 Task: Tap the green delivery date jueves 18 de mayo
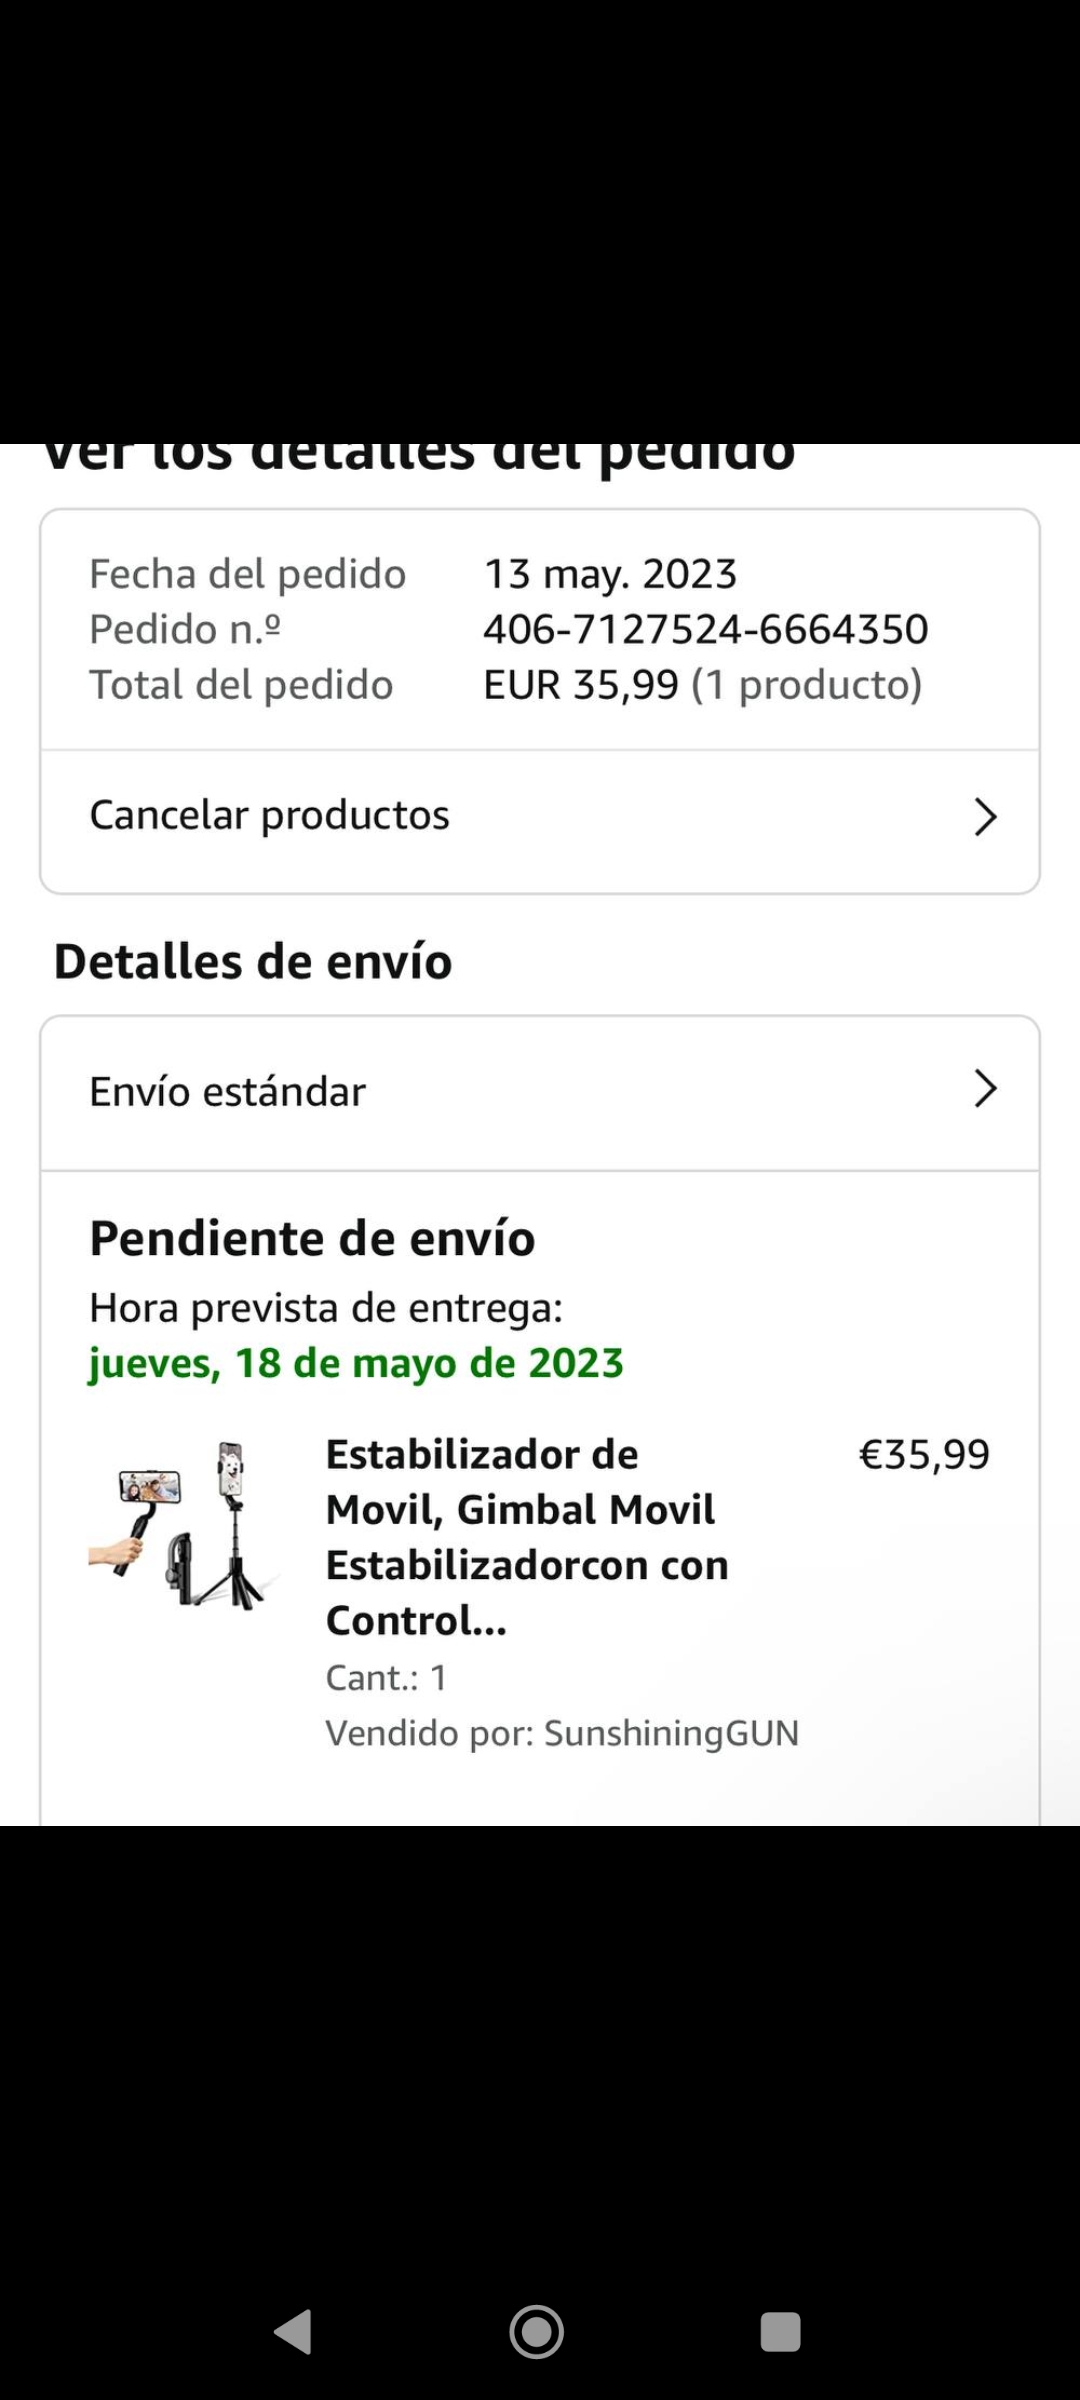pos(356,1363)
